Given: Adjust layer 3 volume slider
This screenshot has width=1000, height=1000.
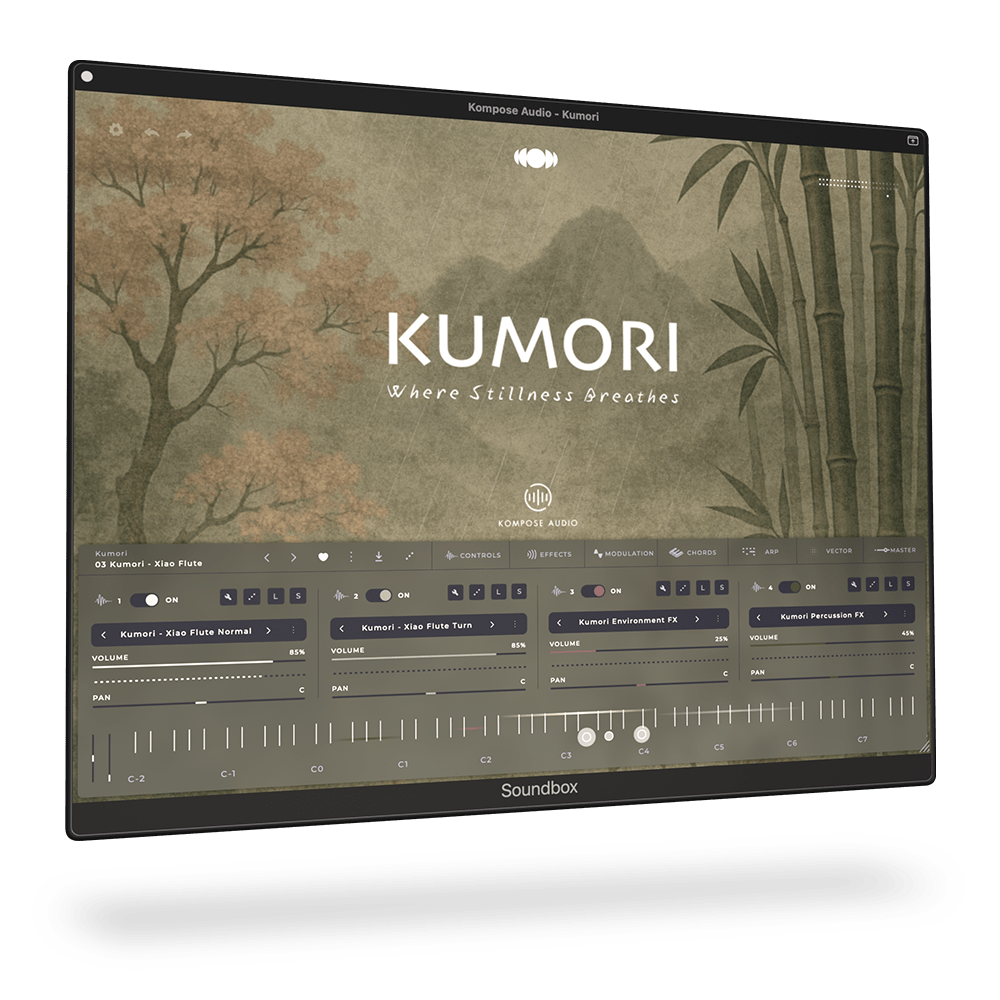Looking at the screenshot, I should tap(638, 649).
